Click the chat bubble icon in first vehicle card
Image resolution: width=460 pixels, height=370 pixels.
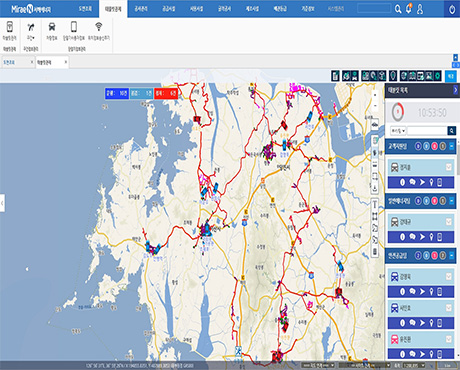[412, 182]
